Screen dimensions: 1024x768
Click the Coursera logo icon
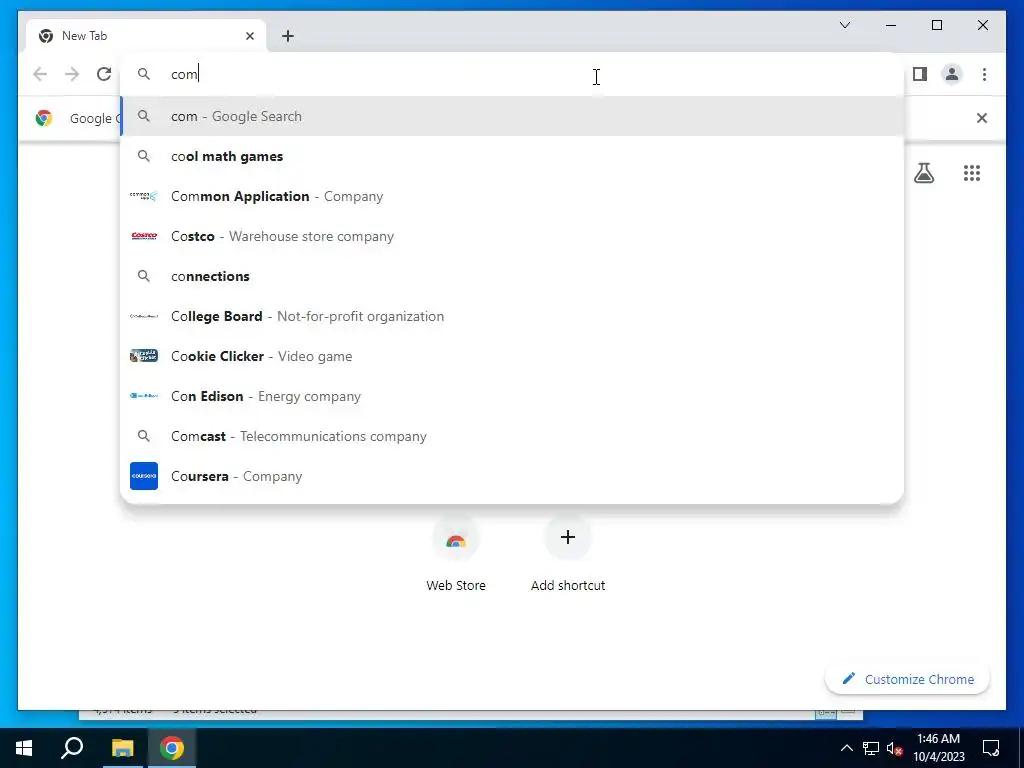144,476
